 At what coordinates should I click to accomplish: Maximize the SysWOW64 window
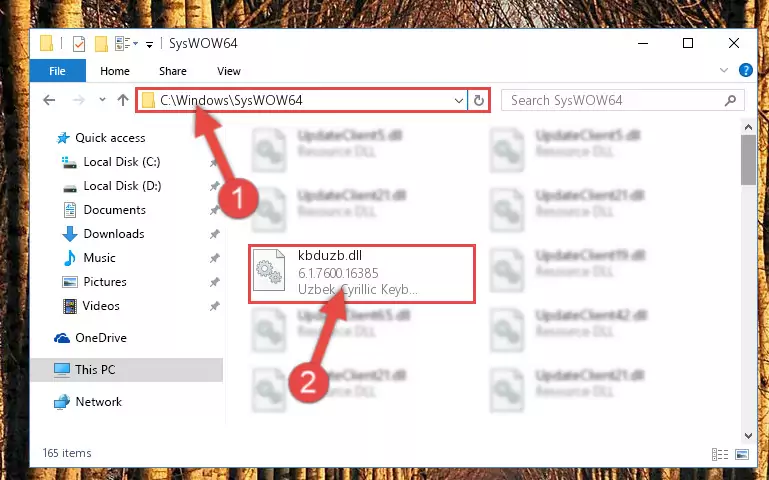(x=688, y=43)
